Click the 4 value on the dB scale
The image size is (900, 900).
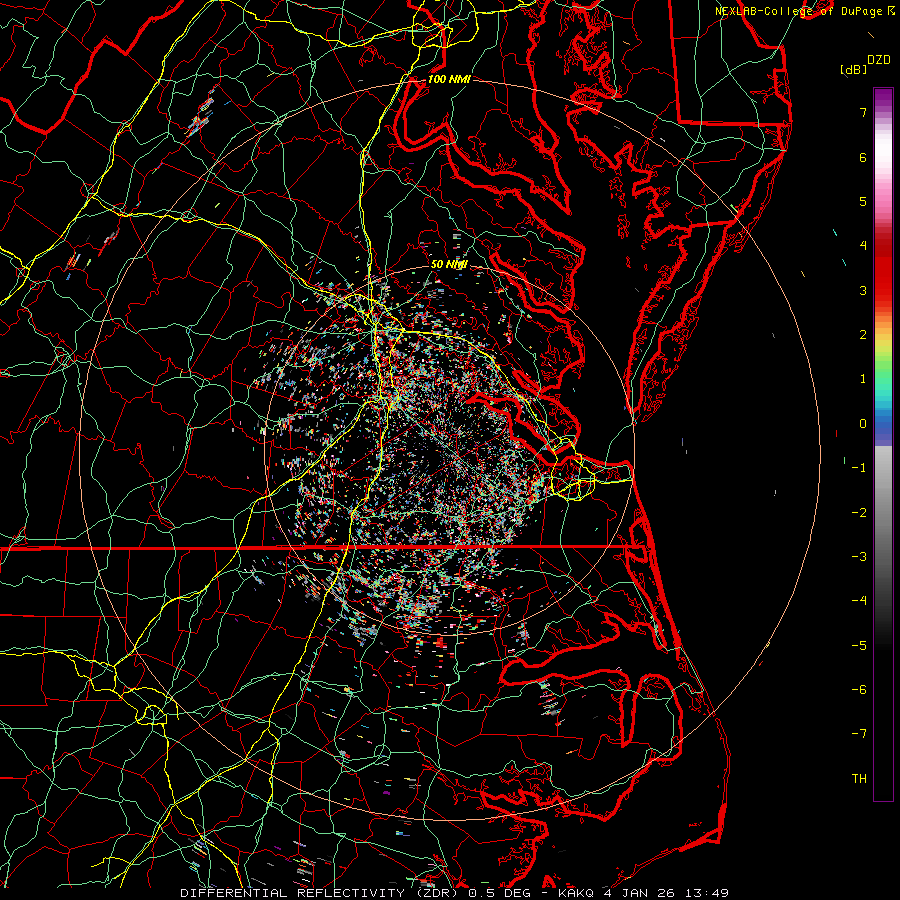pyautogui.click(x=863, y=246)
